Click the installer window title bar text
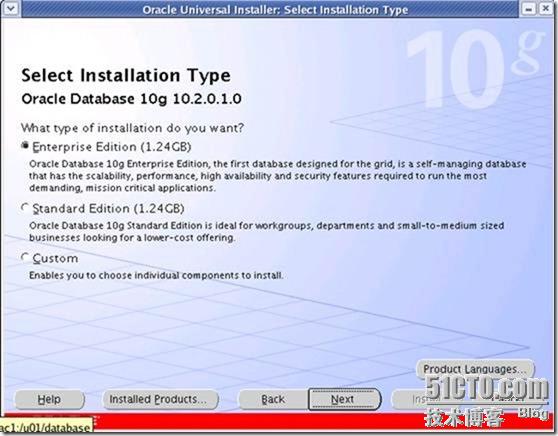Screen dimensions: 558x436 pyautogui.click(x=275, y=10)
